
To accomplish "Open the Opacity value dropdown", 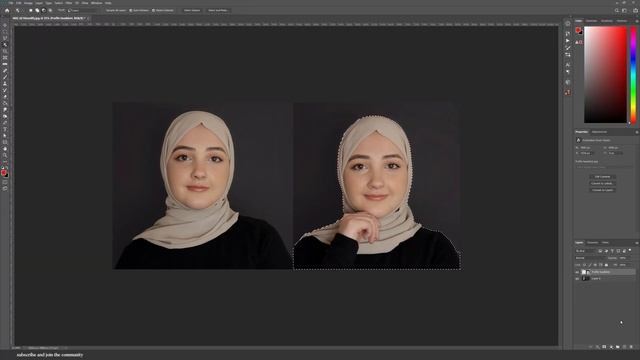I will click(x=624, y=258).
